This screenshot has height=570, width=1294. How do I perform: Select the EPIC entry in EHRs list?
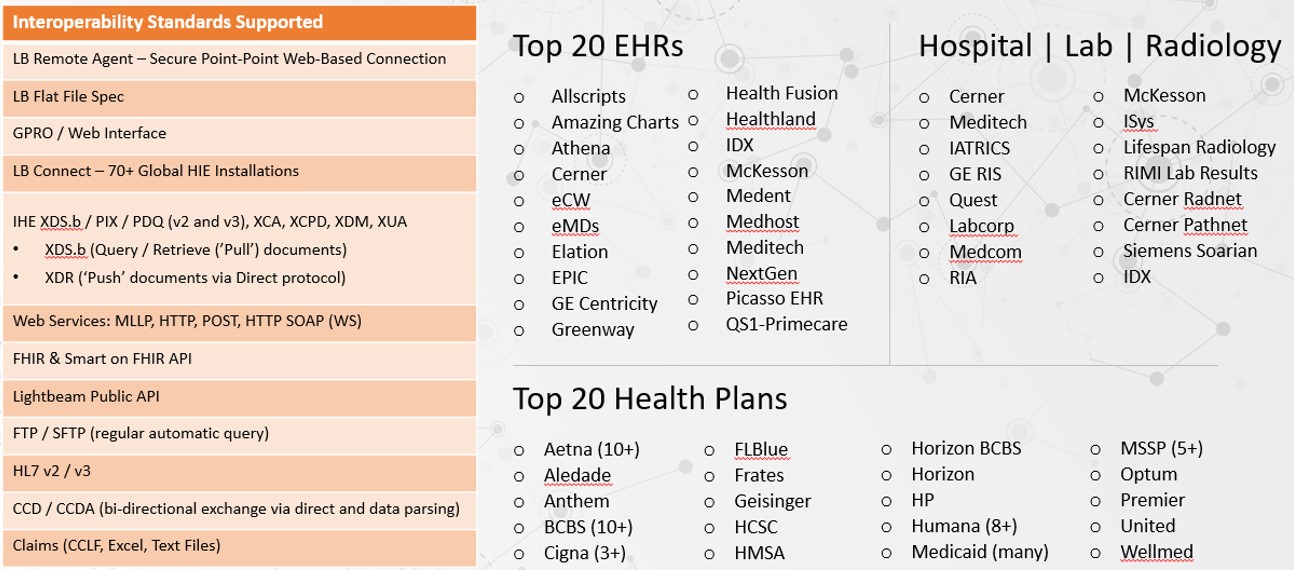[570, 278]
